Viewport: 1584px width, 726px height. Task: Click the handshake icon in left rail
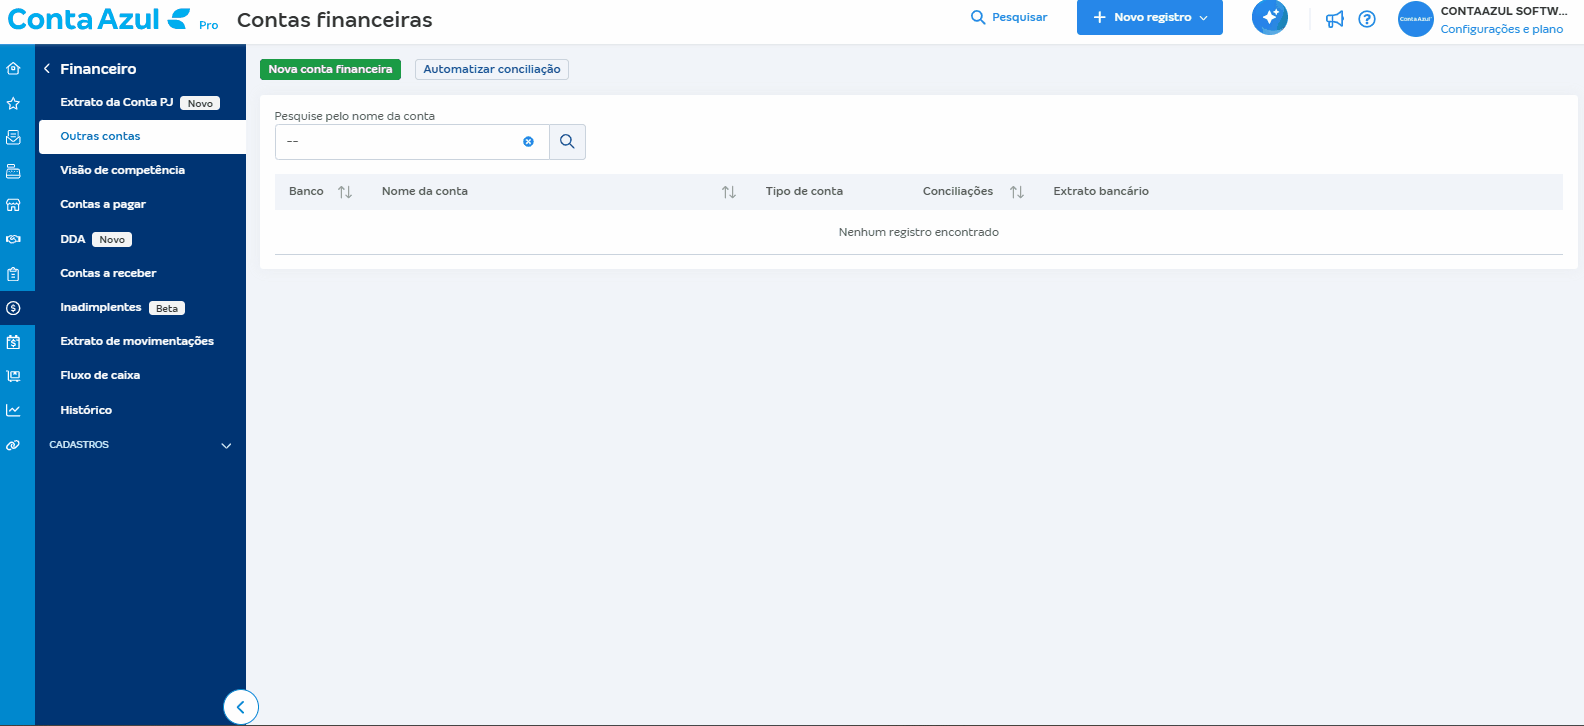[13, 239]
